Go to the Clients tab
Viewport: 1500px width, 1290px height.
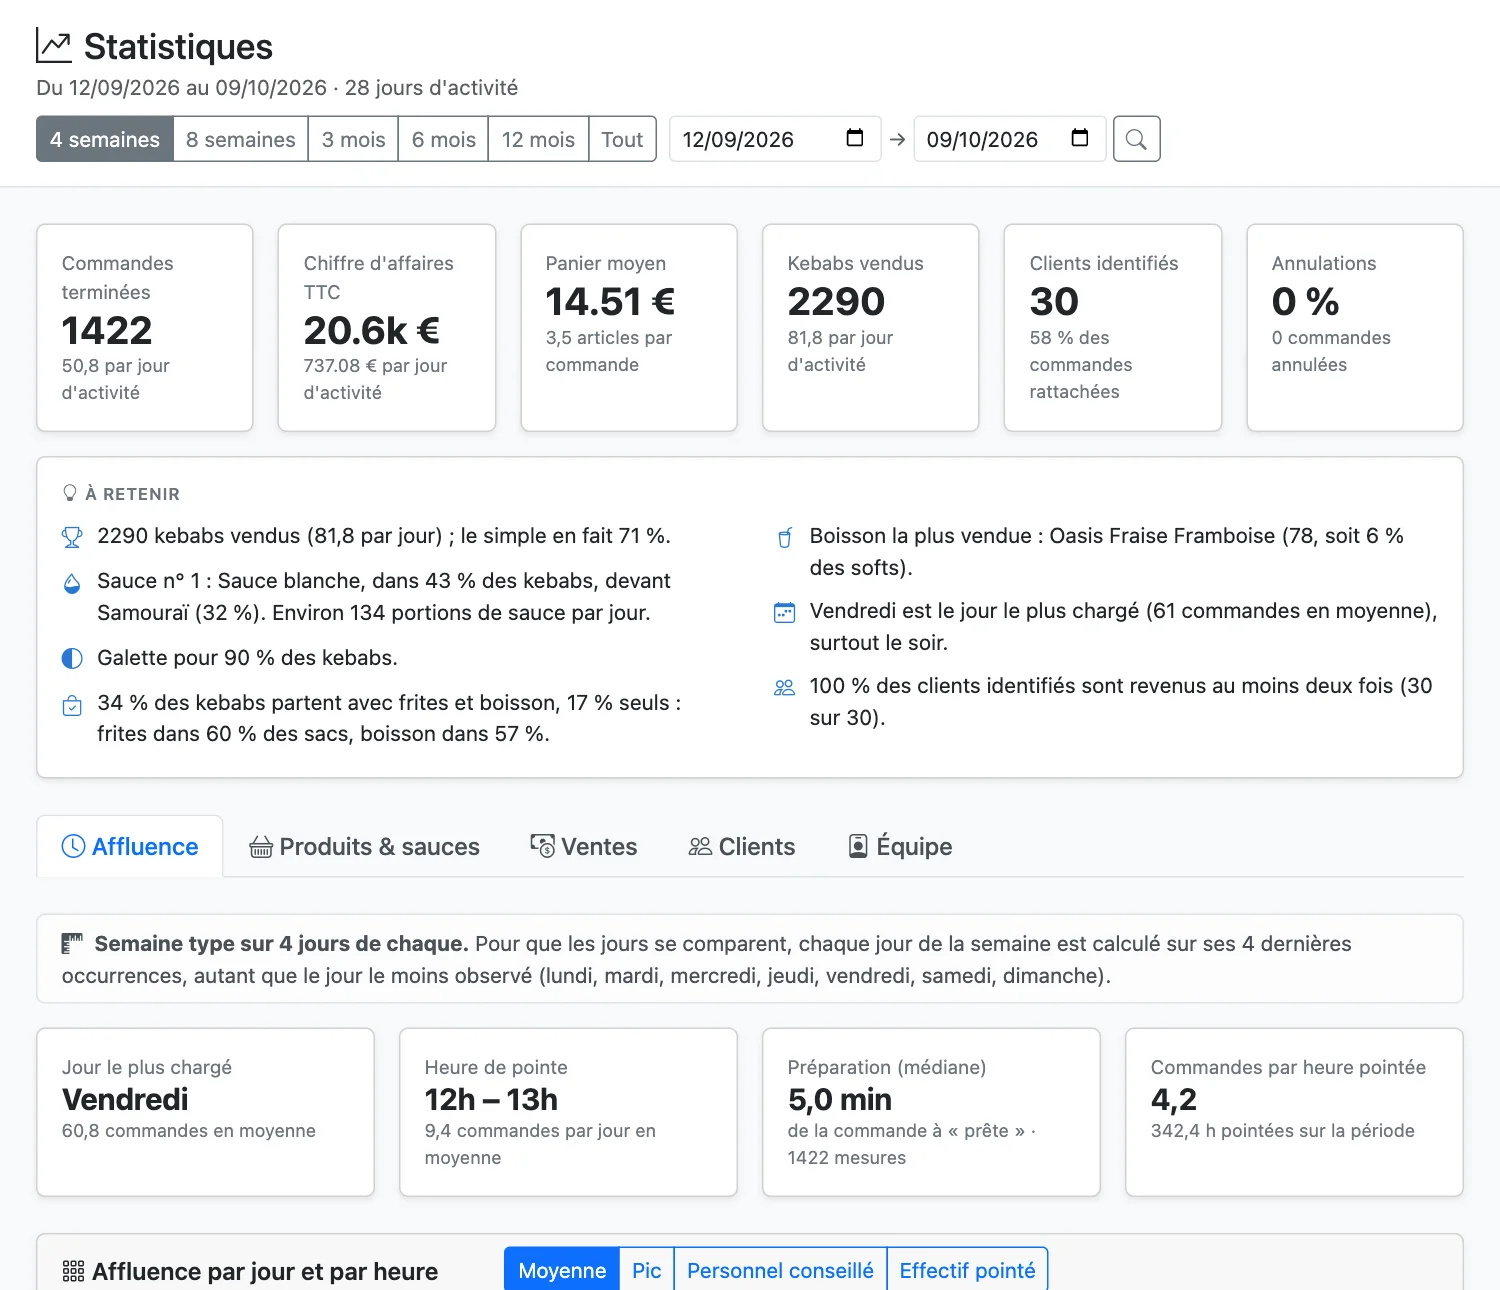(742, 847)
